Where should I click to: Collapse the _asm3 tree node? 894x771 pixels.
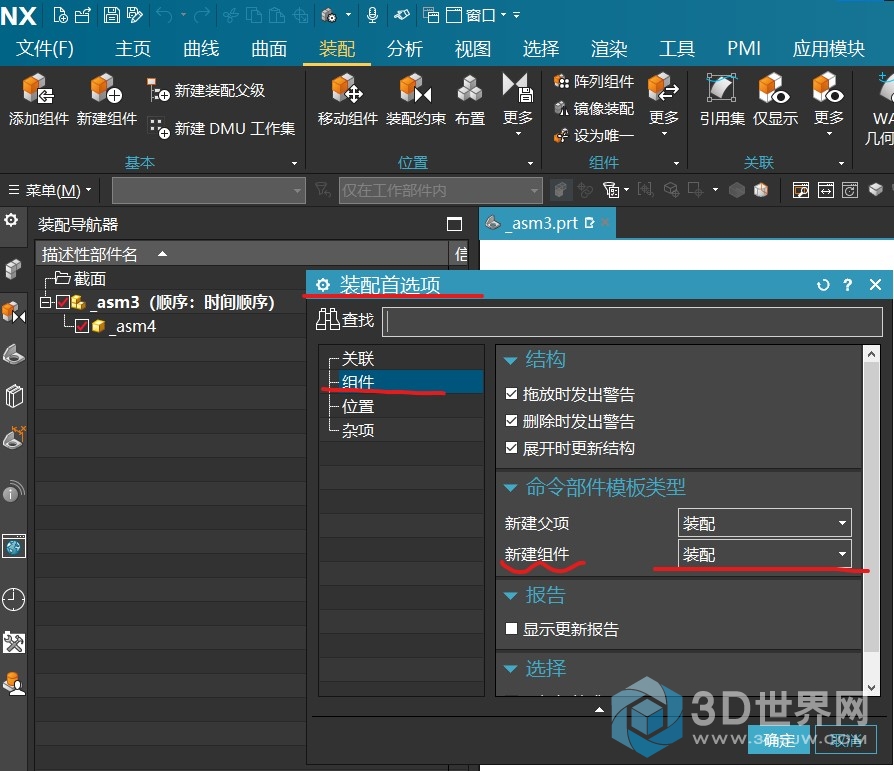tap(45, 302)
